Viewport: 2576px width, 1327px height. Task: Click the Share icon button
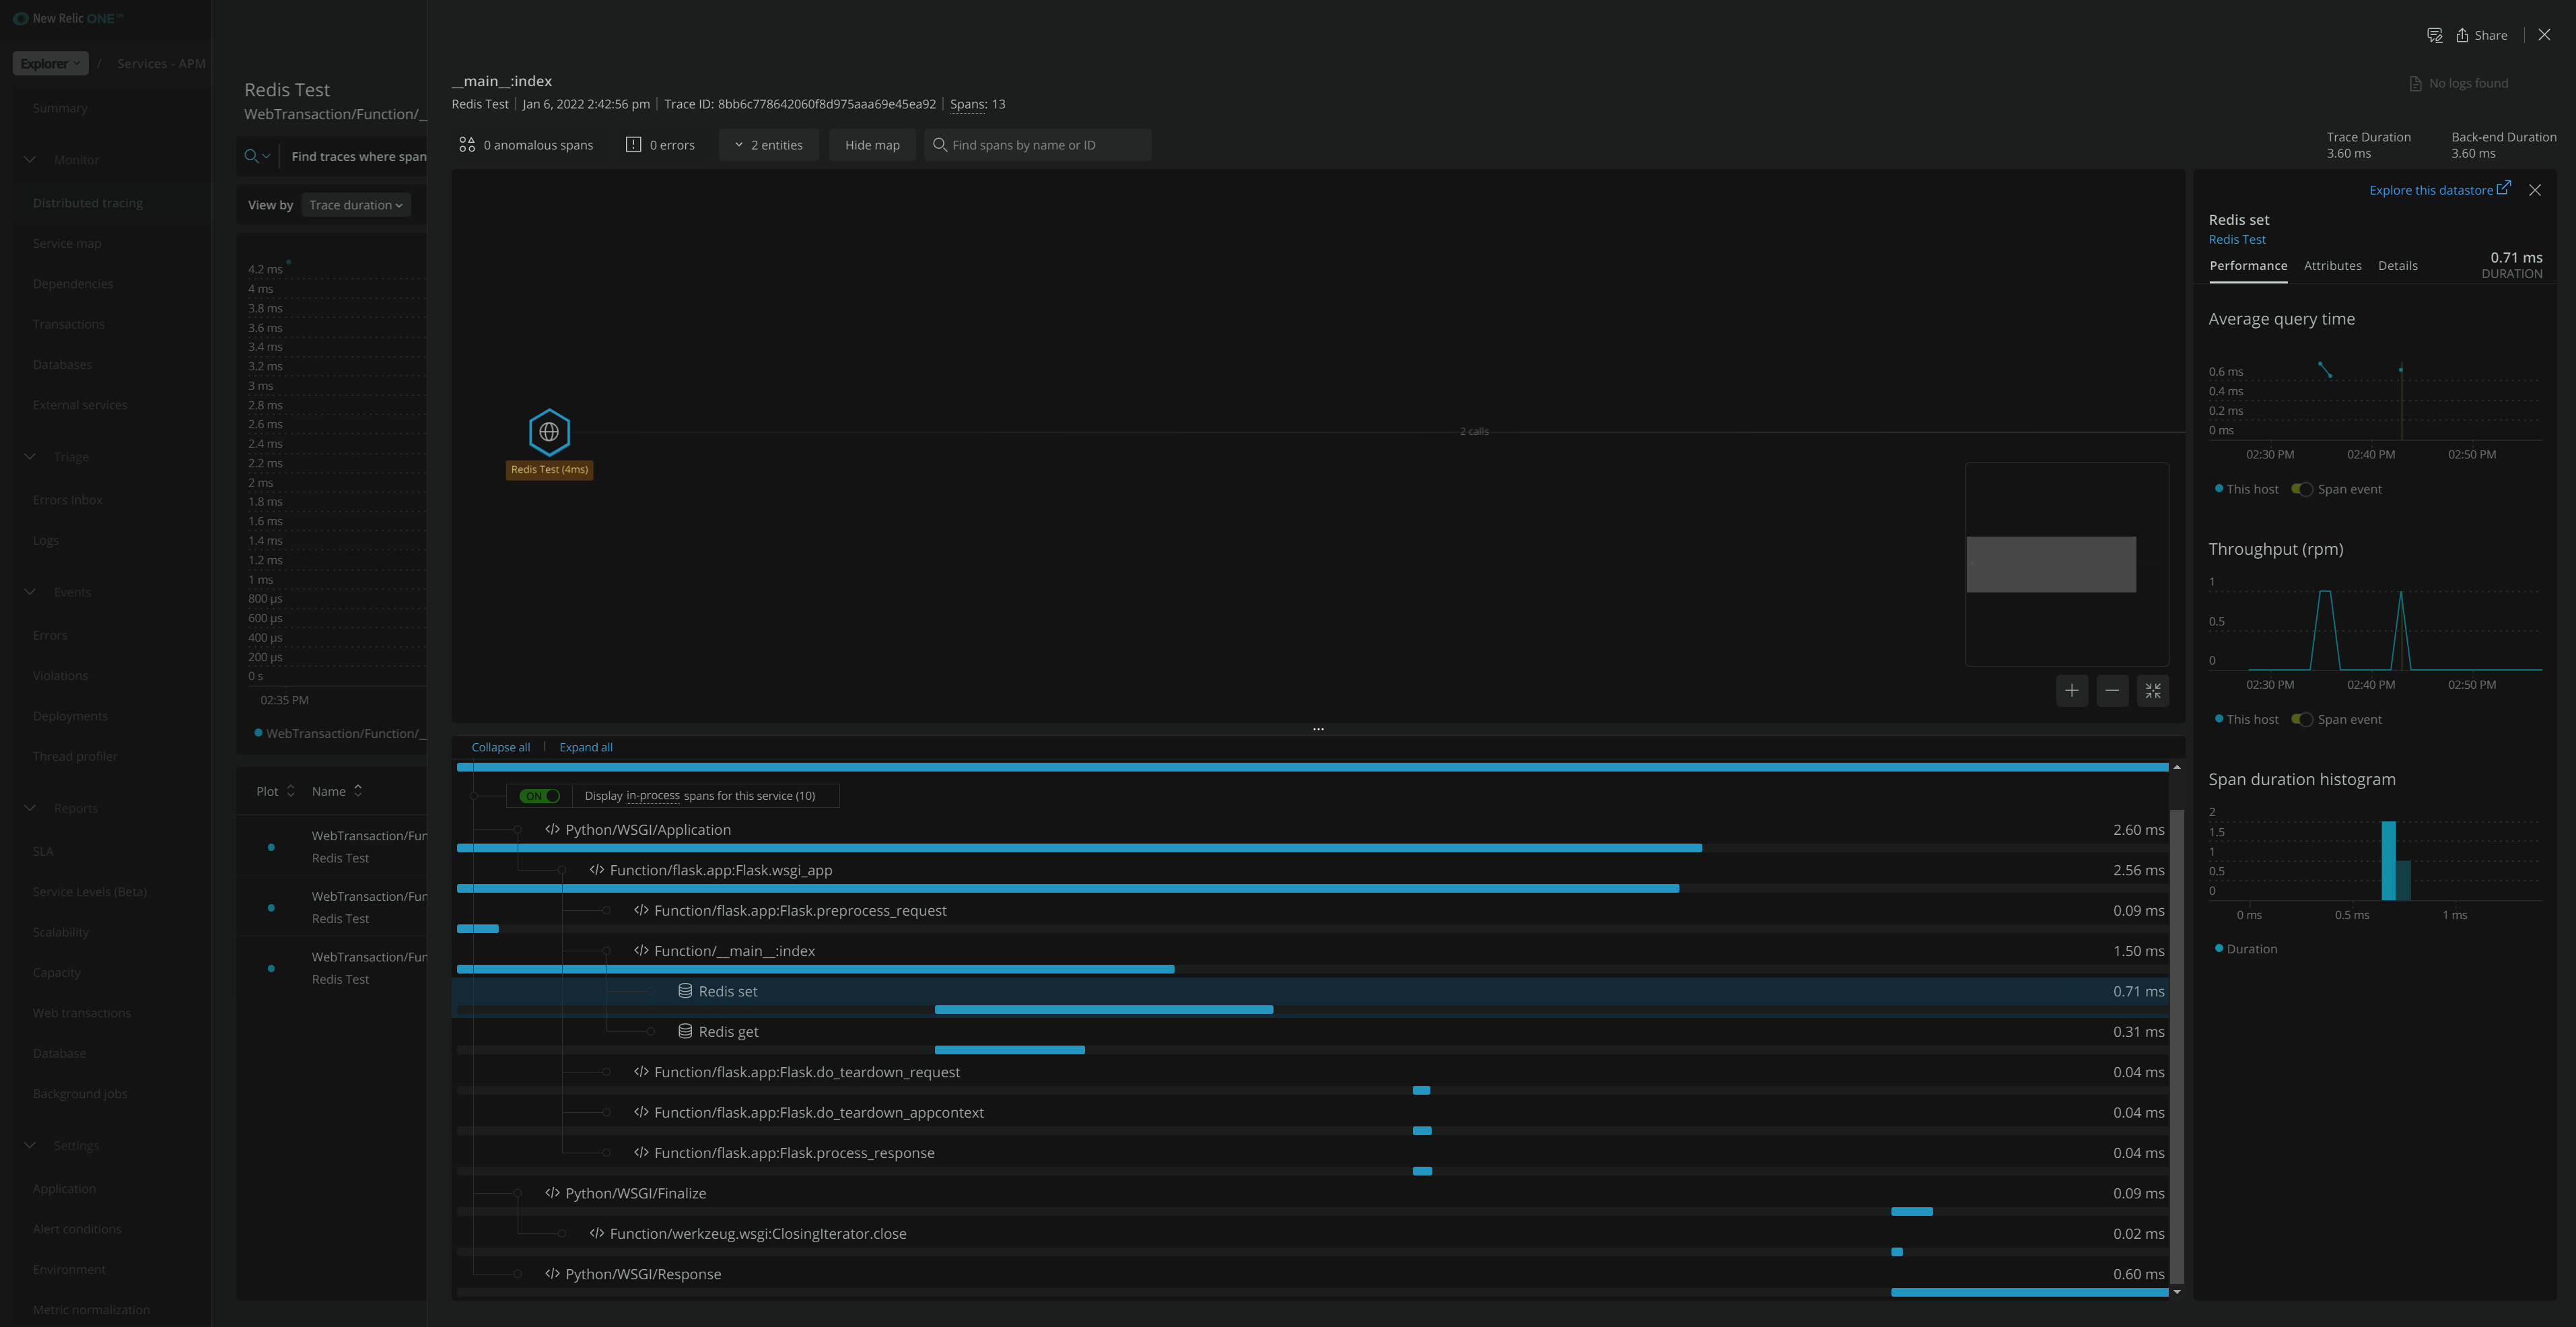[2481, 35]
